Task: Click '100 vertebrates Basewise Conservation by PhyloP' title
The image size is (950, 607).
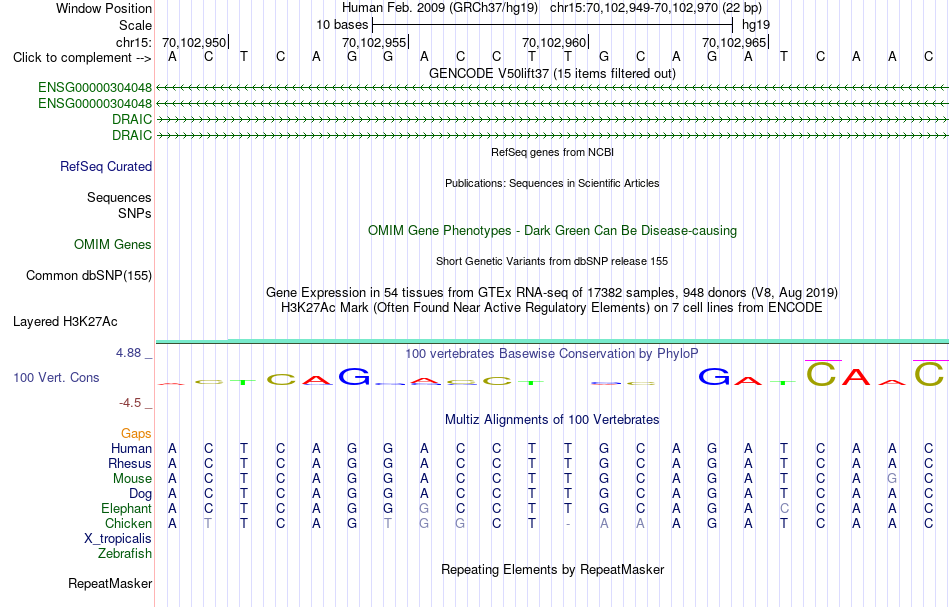Action: tap(553, 354)
